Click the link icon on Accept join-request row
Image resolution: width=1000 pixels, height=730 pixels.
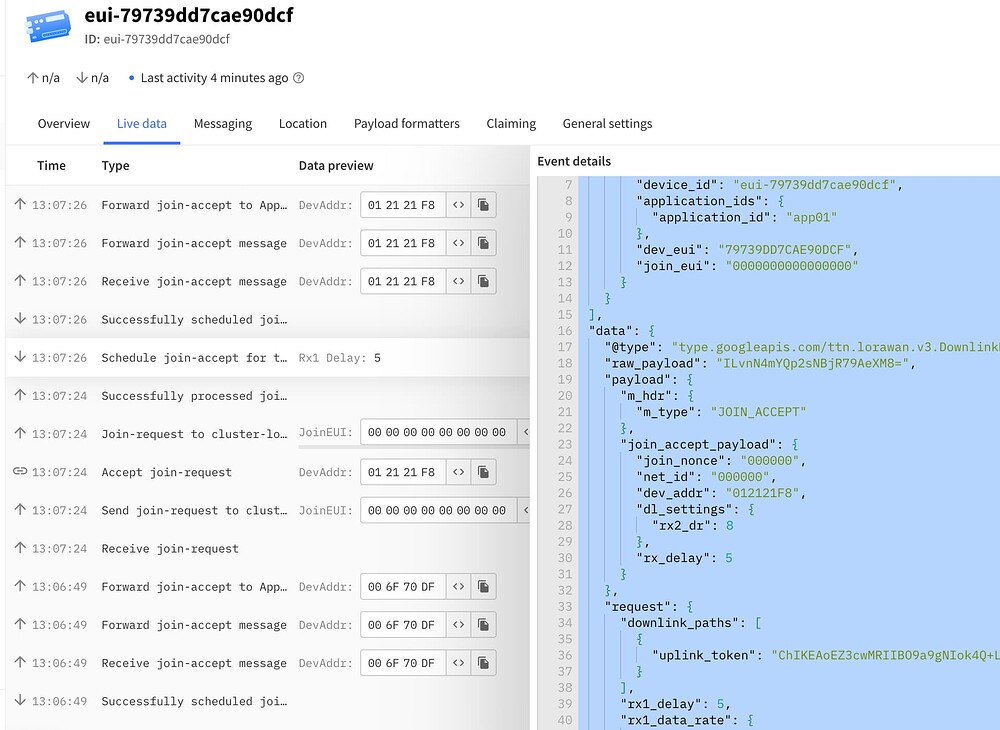[x=20, y=472]
